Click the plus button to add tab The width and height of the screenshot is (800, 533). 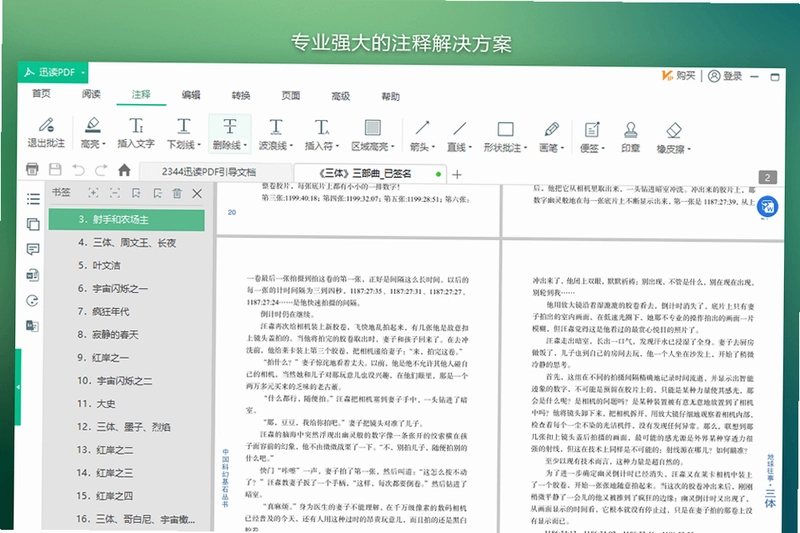457,174
